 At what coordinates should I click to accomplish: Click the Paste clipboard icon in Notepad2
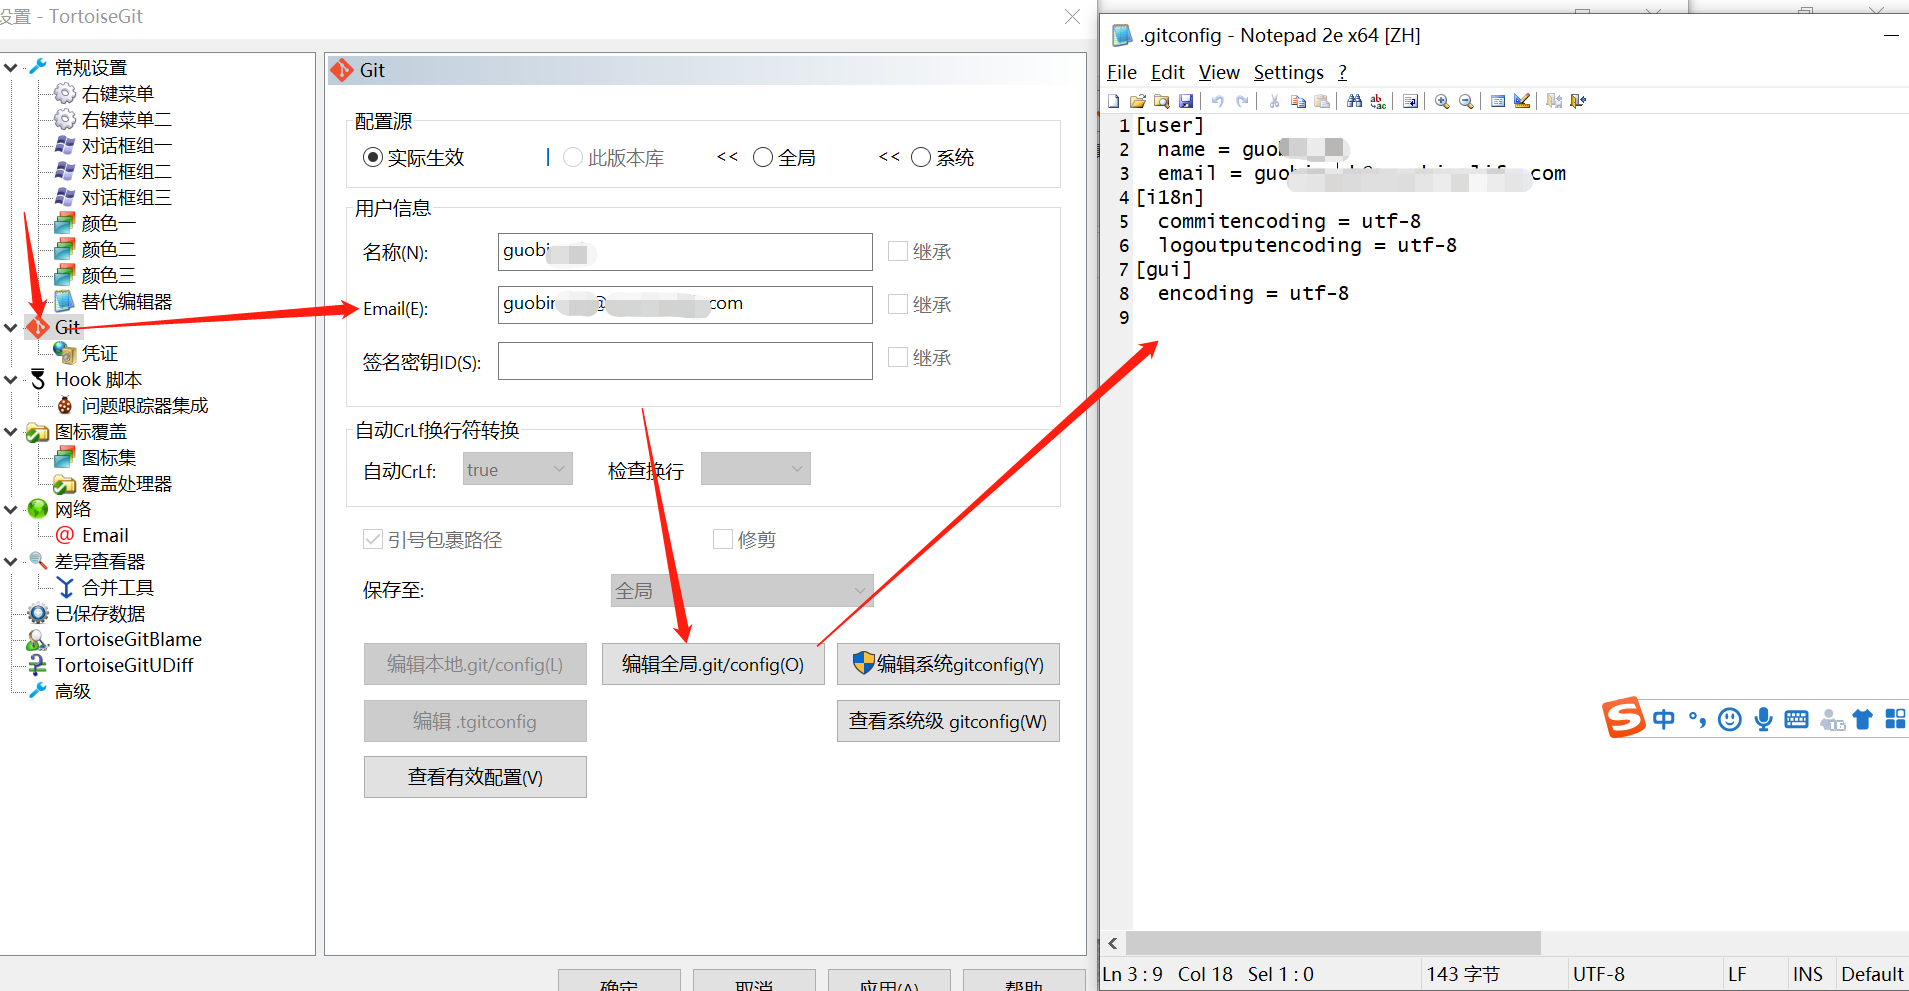point(1322,101)
